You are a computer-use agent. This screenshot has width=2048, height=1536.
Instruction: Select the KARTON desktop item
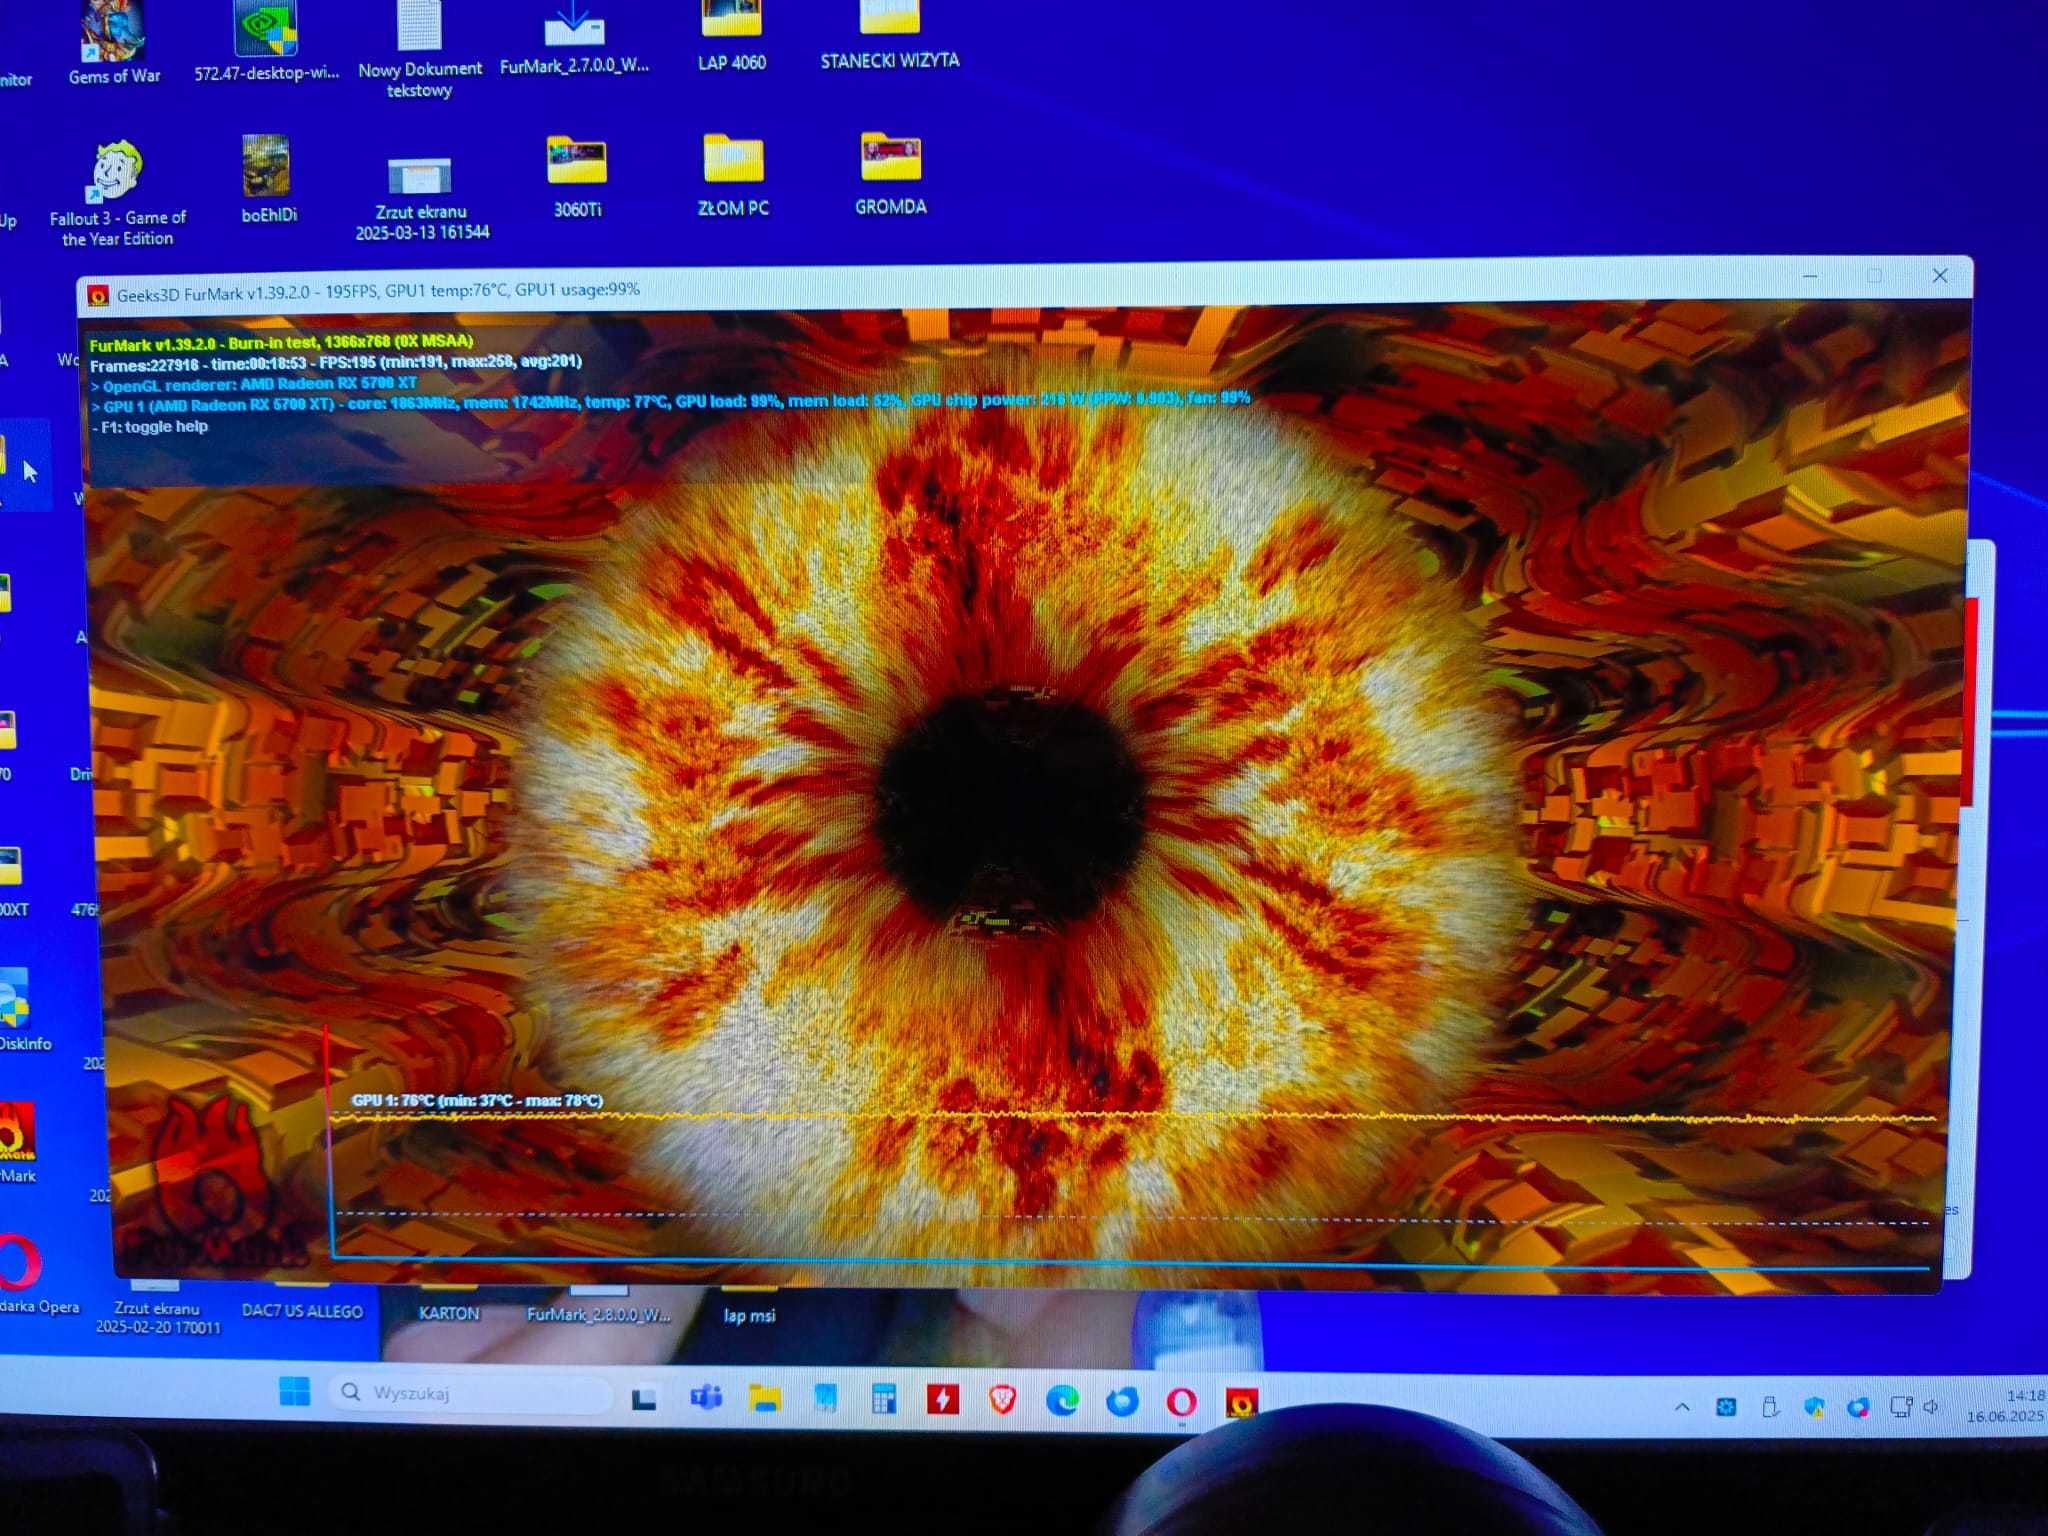coord(449,1313)
